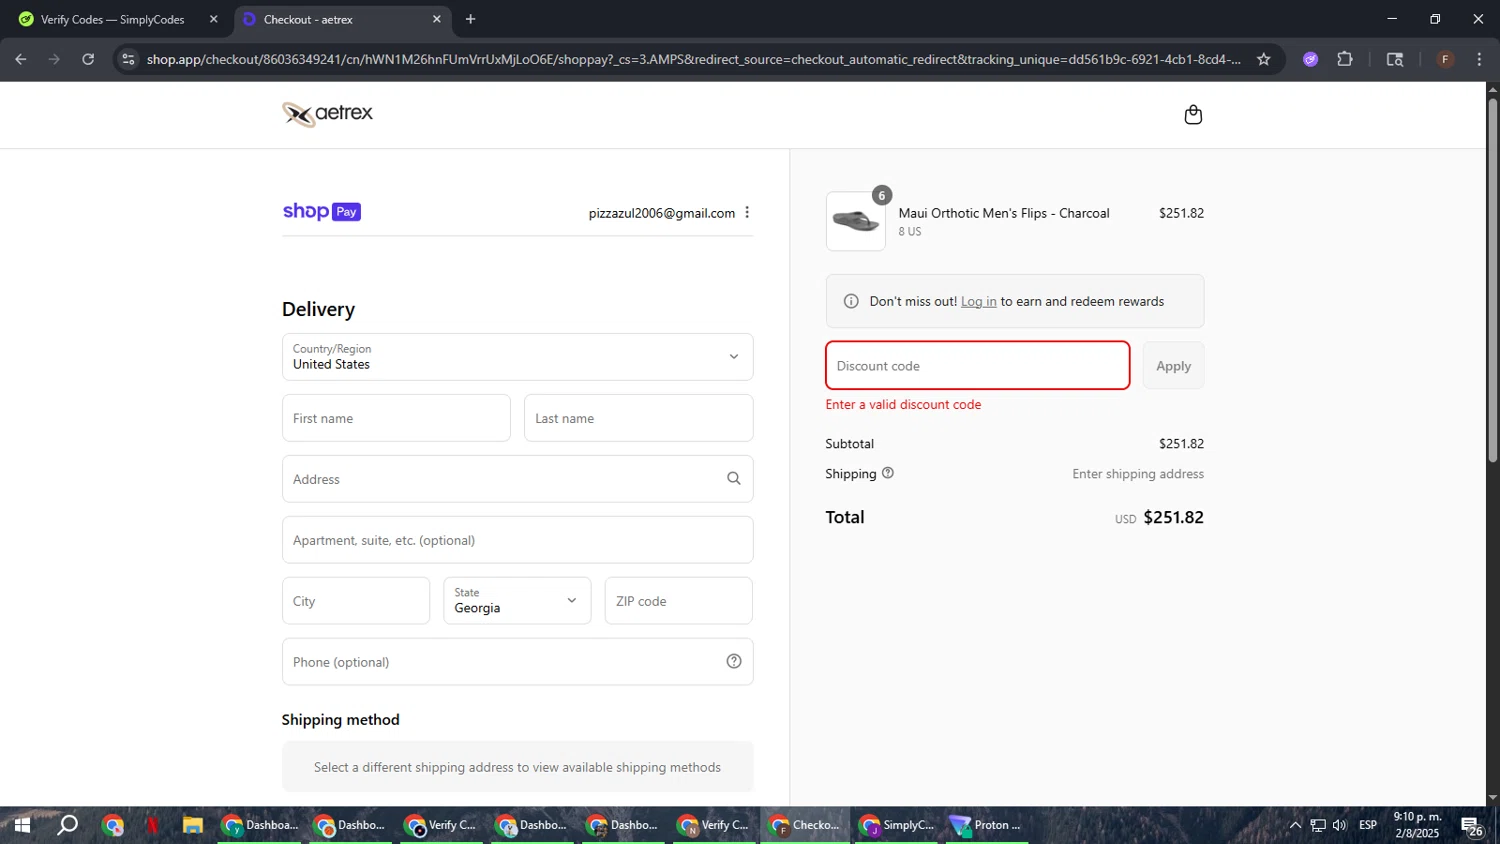Open Chrome profile avatar F
Screen dimensions: 1500x844
tap(1445, 59)
